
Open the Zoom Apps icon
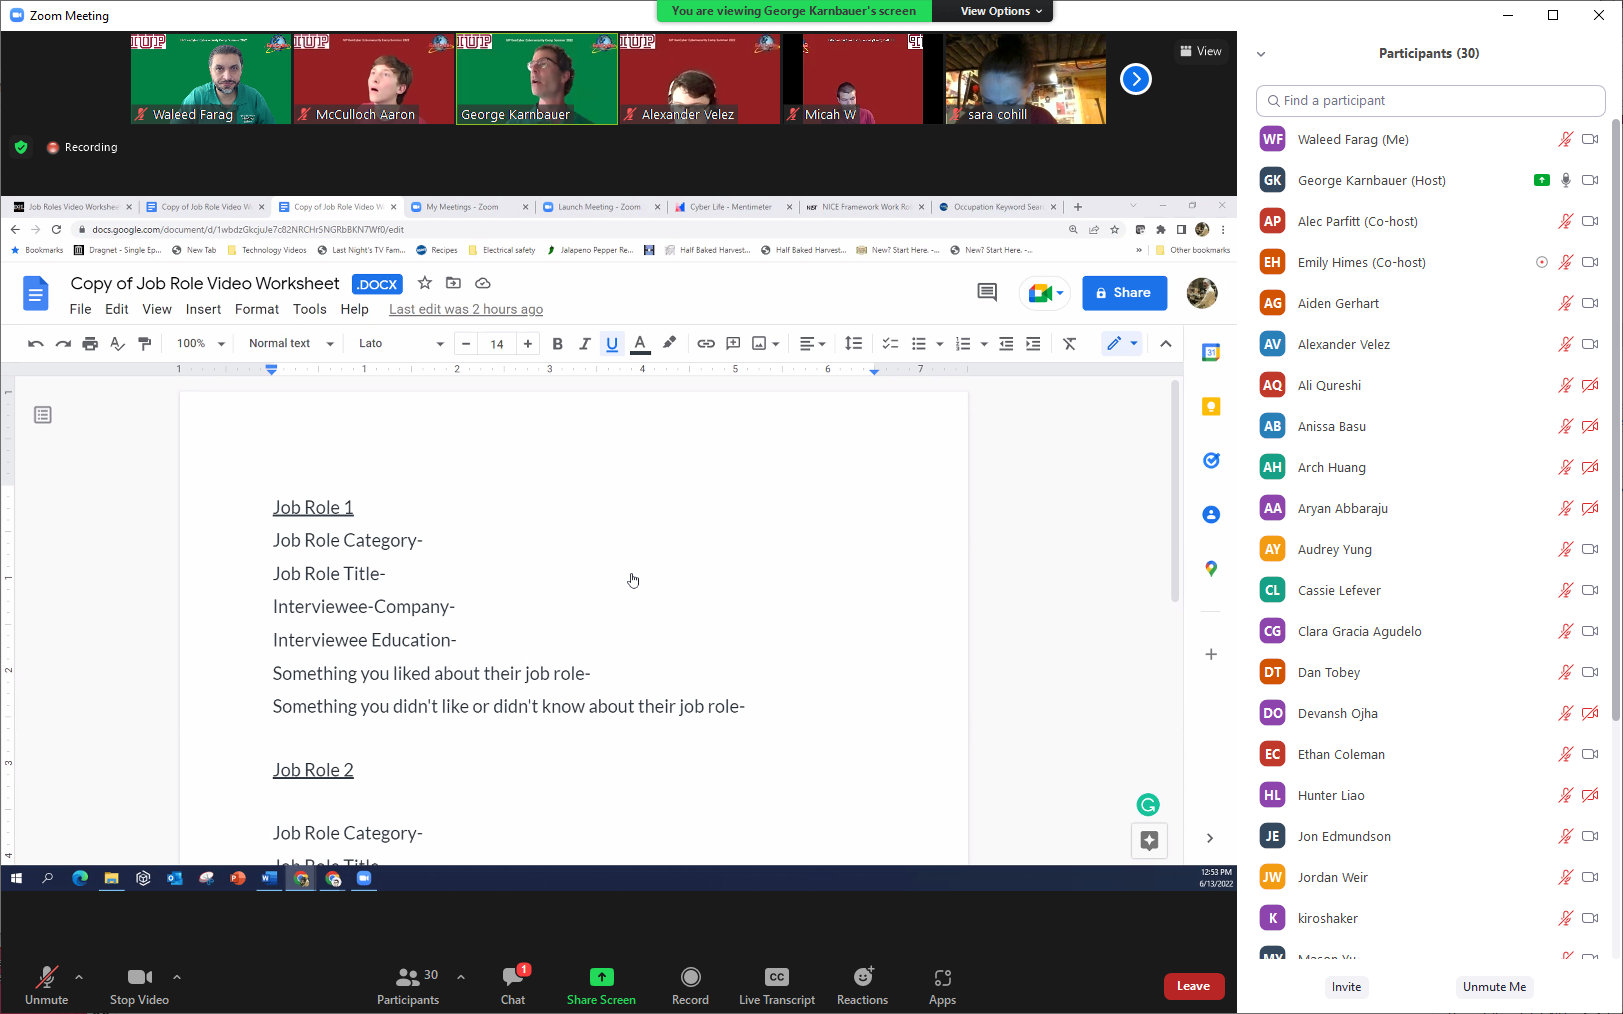click(942, 977)
